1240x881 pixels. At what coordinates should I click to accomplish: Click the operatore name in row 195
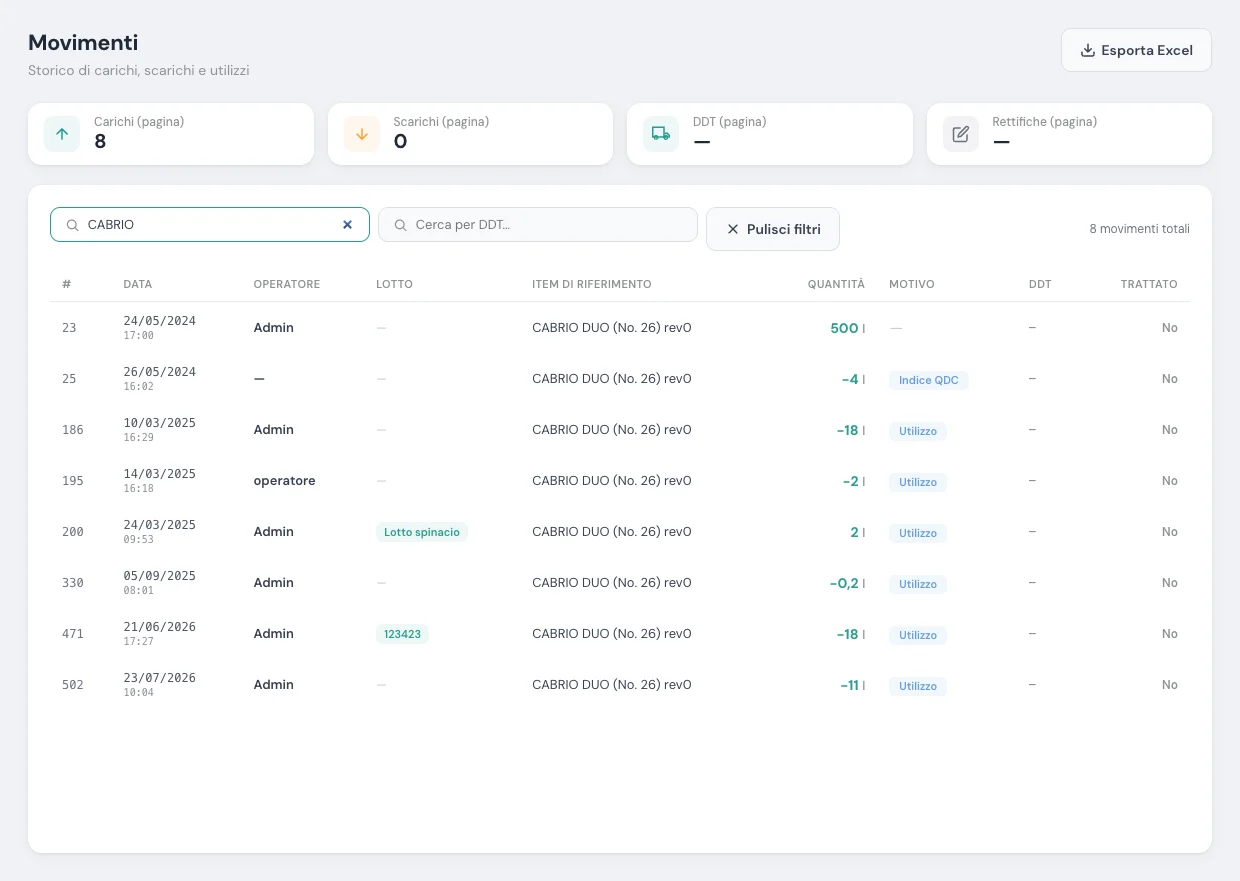click(284, 481)
